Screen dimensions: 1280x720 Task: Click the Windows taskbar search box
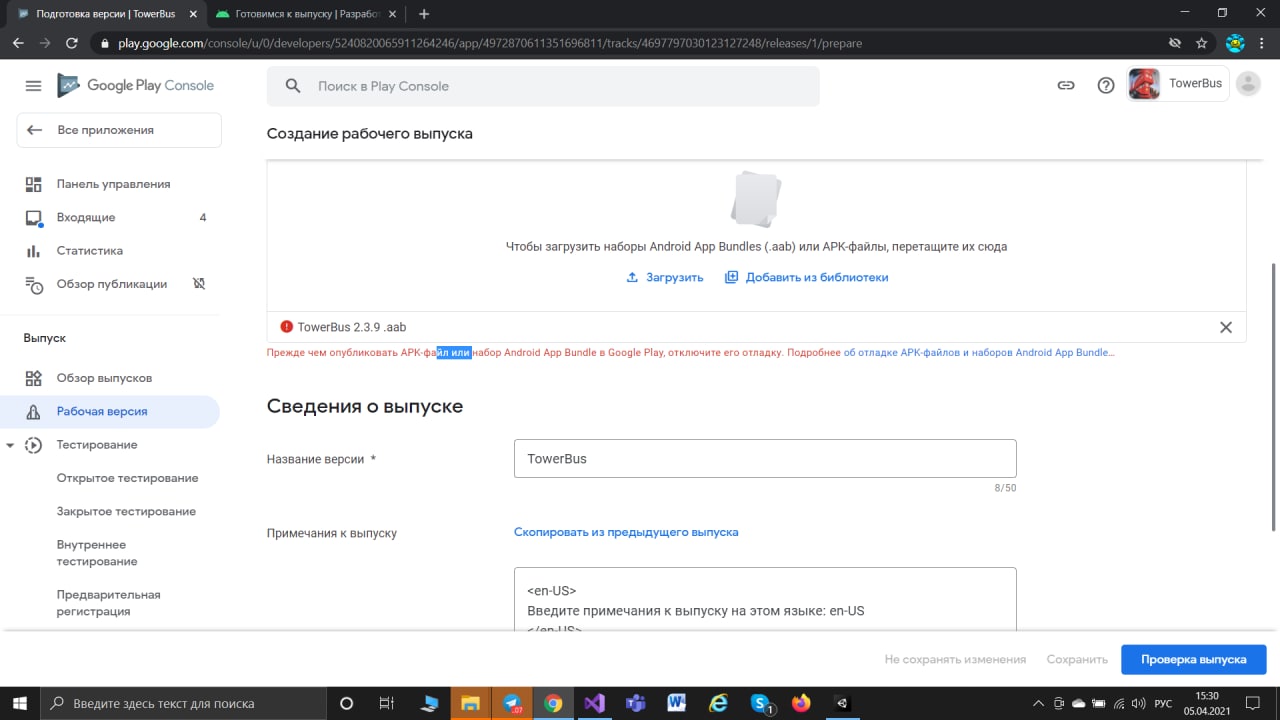point(183,703)
